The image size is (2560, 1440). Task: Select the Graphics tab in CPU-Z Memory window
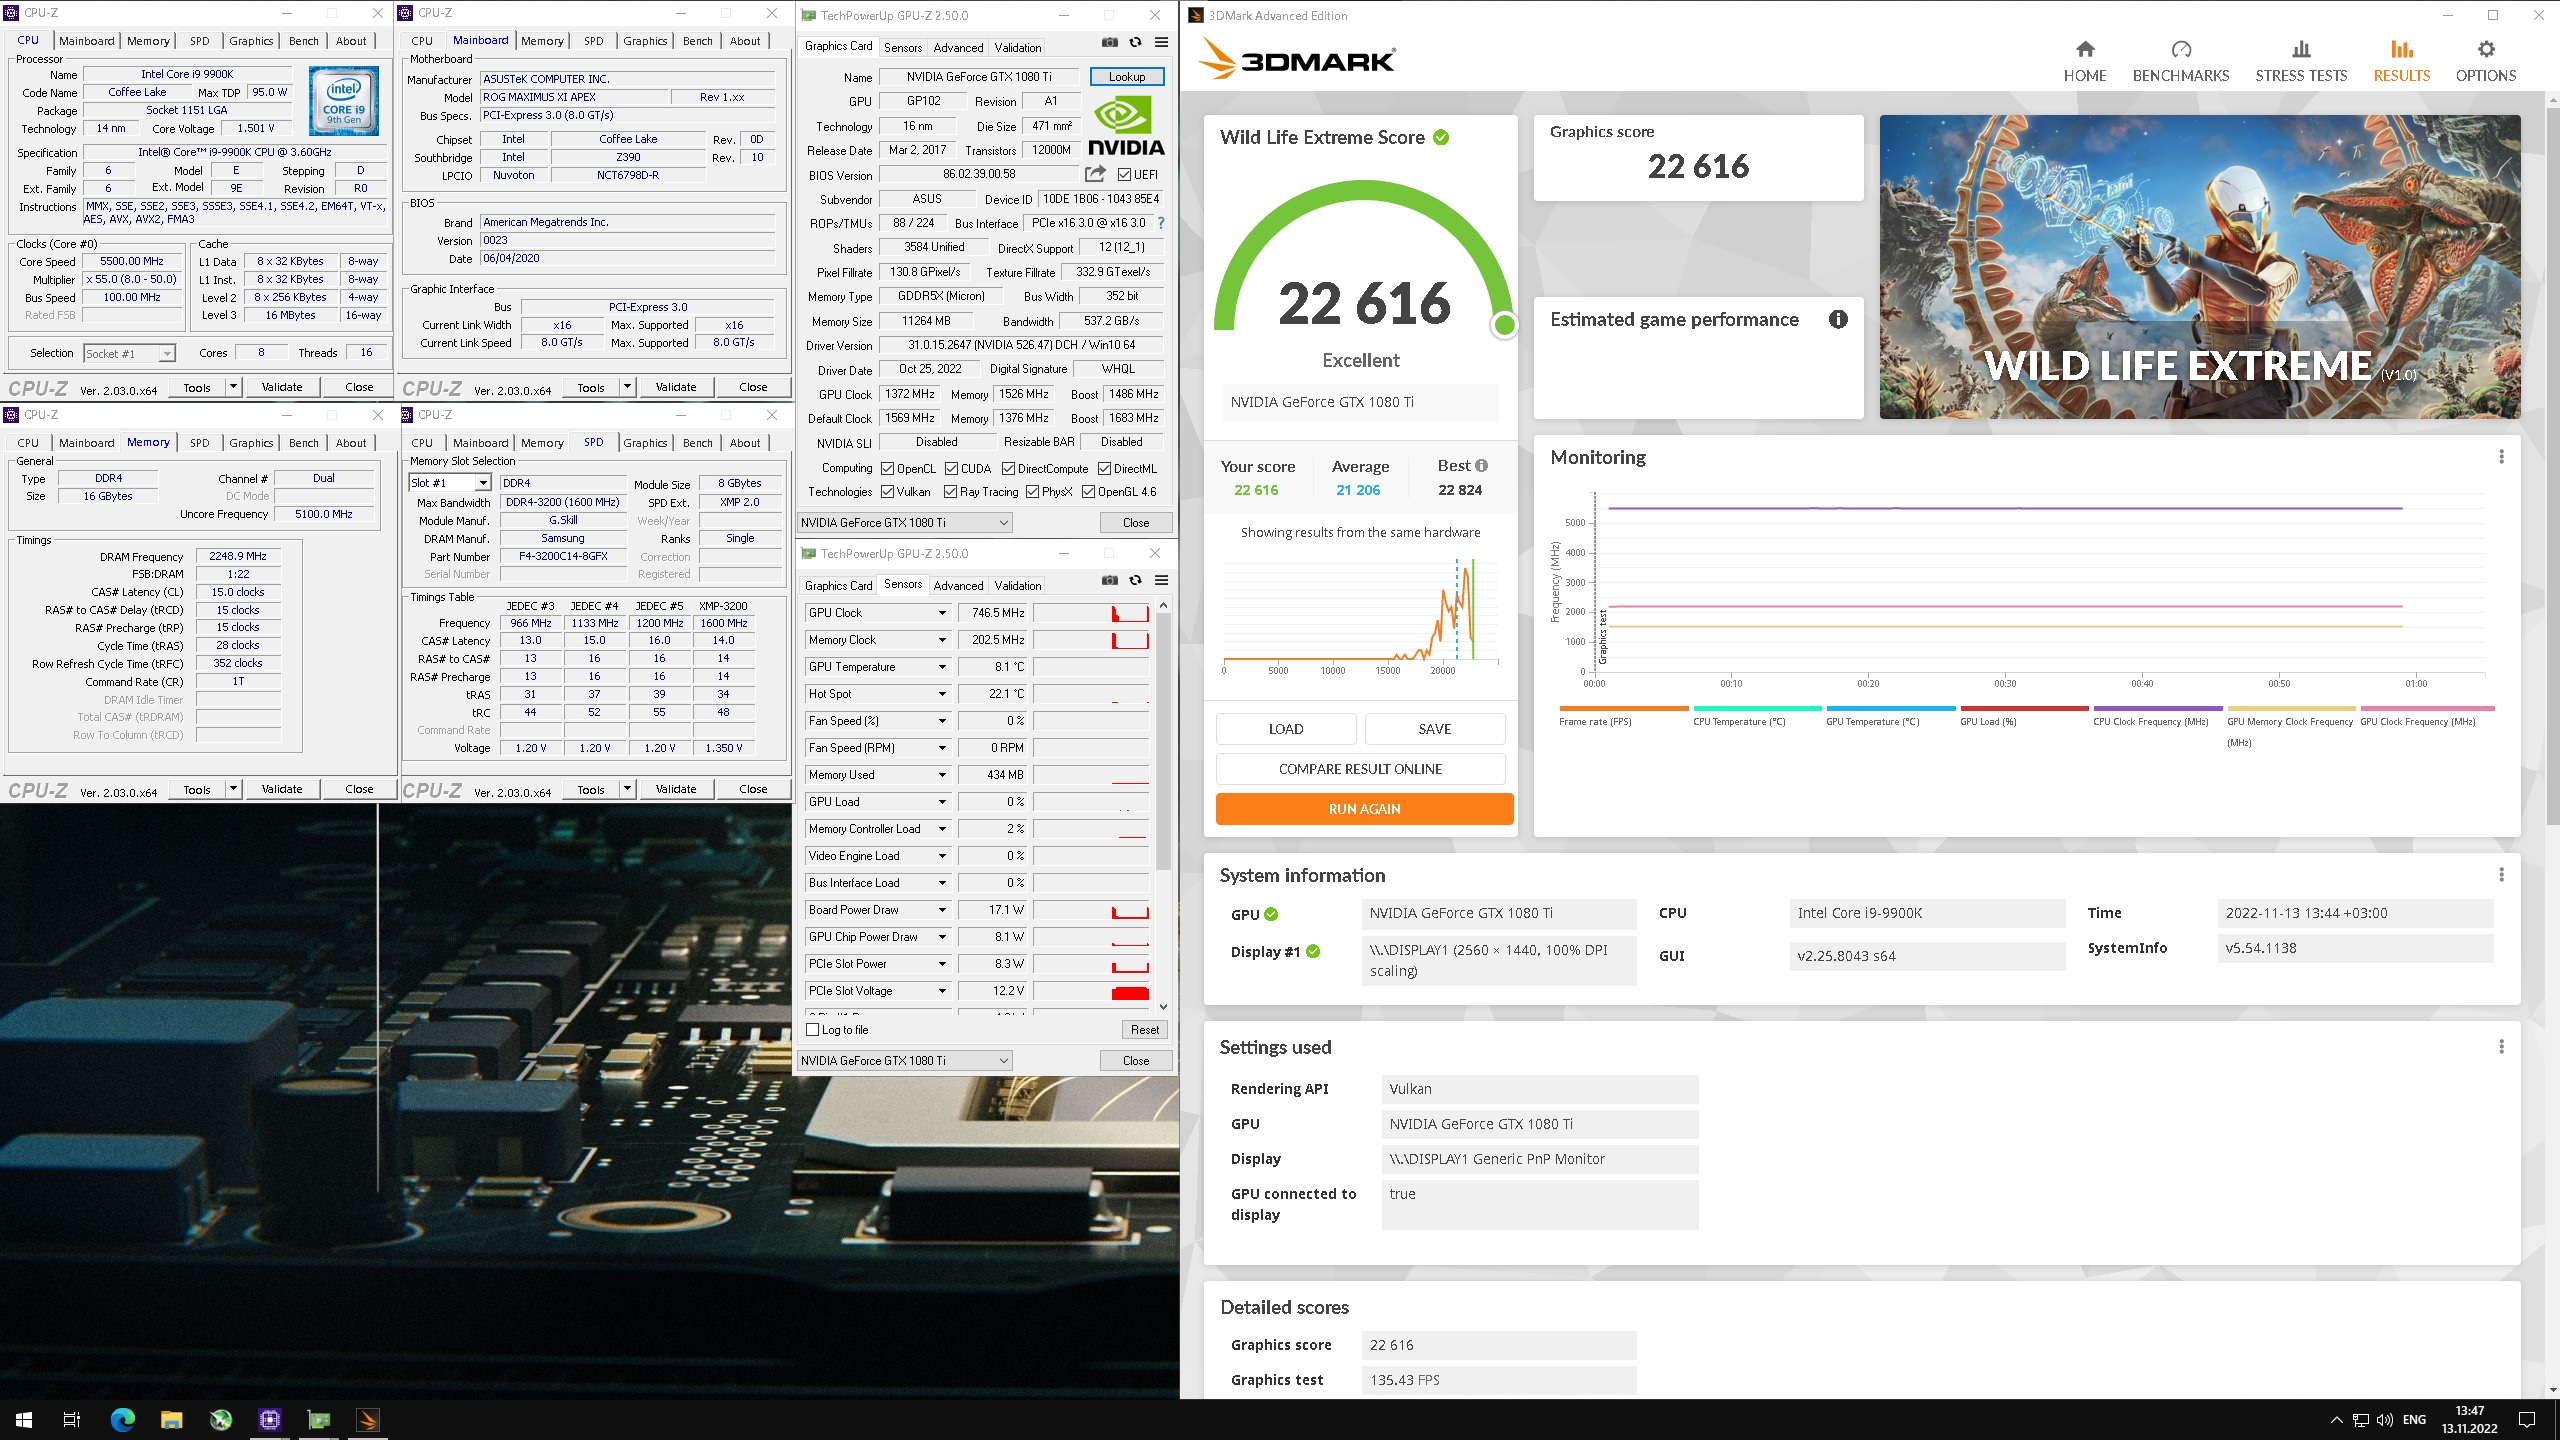(x=251, y=443)
